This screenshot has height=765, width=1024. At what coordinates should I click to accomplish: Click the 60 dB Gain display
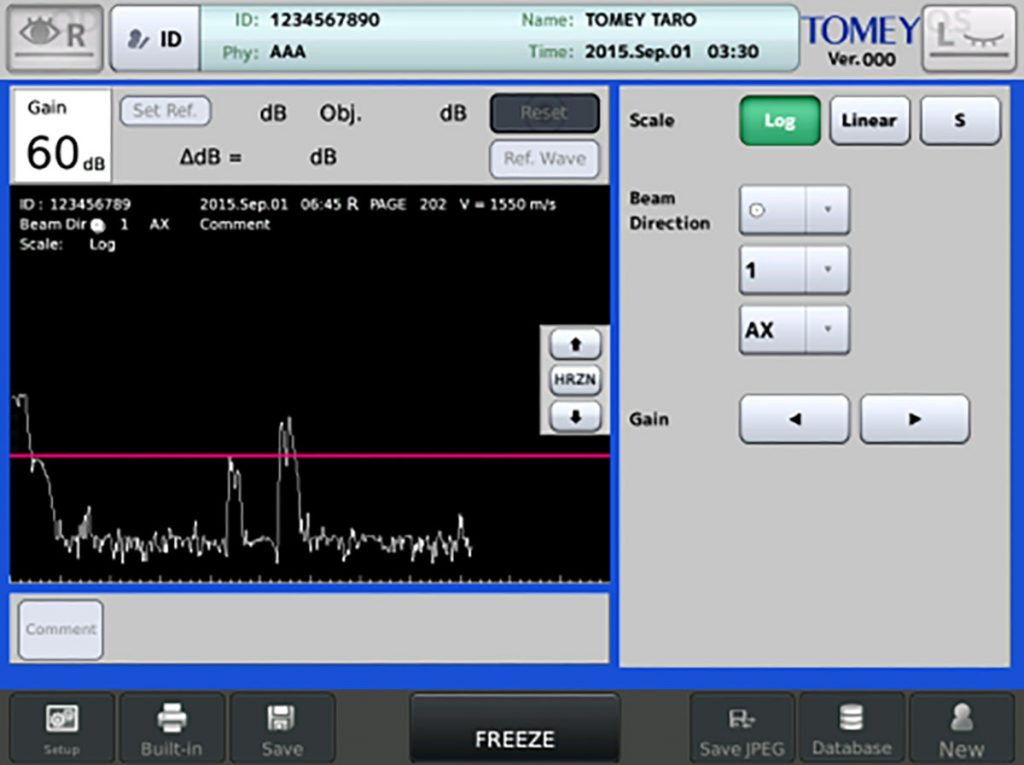click(63, 137)
